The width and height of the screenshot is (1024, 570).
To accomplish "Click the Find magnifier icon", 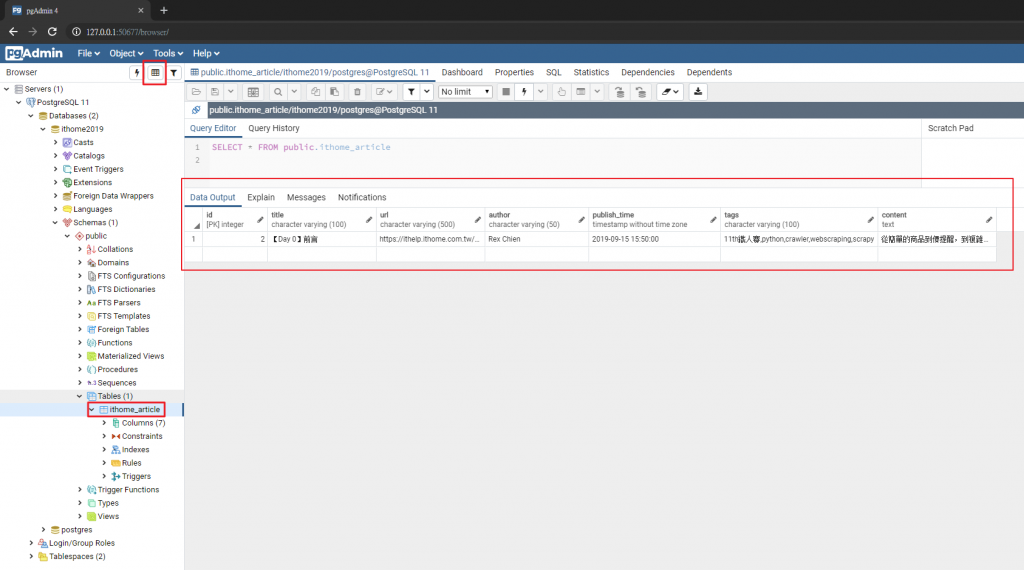I will click(278, 92).
